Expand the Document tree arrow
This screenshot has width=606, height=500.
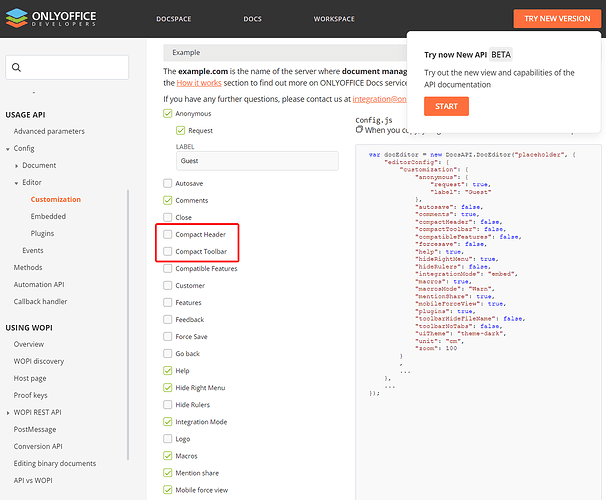click(x=16, y=166)
